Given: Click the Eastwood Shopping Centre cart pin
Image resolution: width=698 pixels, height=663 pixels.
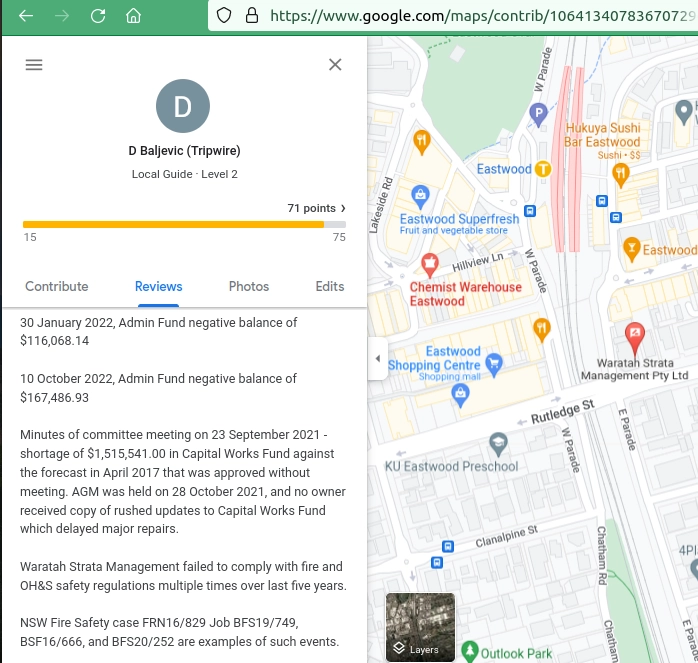Looking at the screenshot, I should [x=494, y=365].
